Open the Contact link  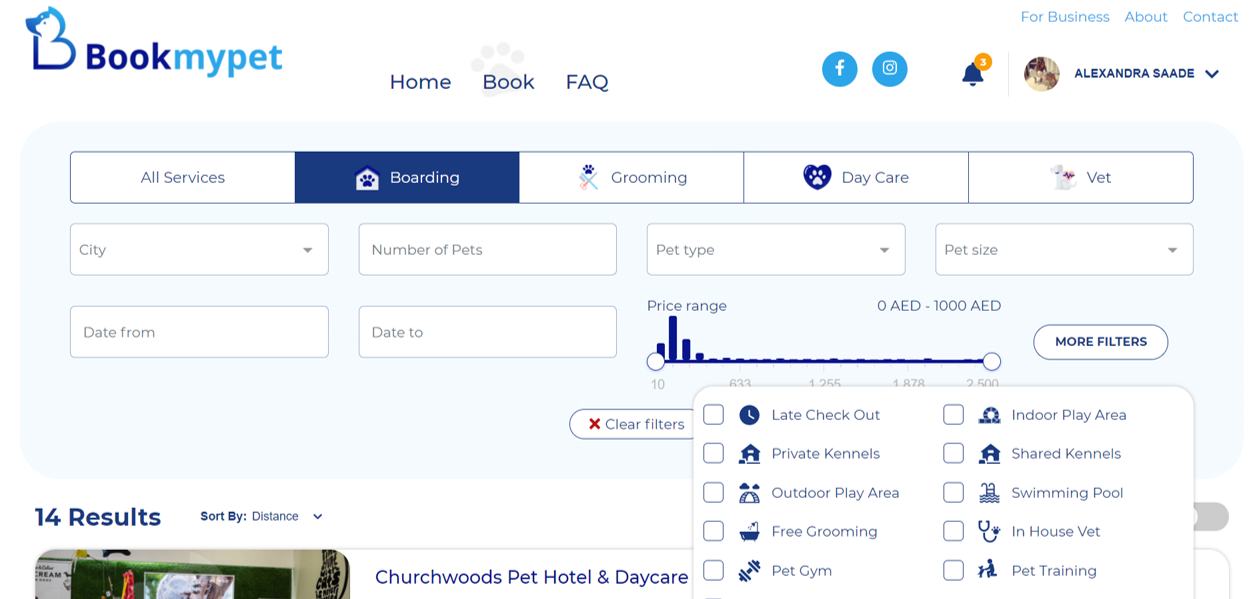[1210, 17]
